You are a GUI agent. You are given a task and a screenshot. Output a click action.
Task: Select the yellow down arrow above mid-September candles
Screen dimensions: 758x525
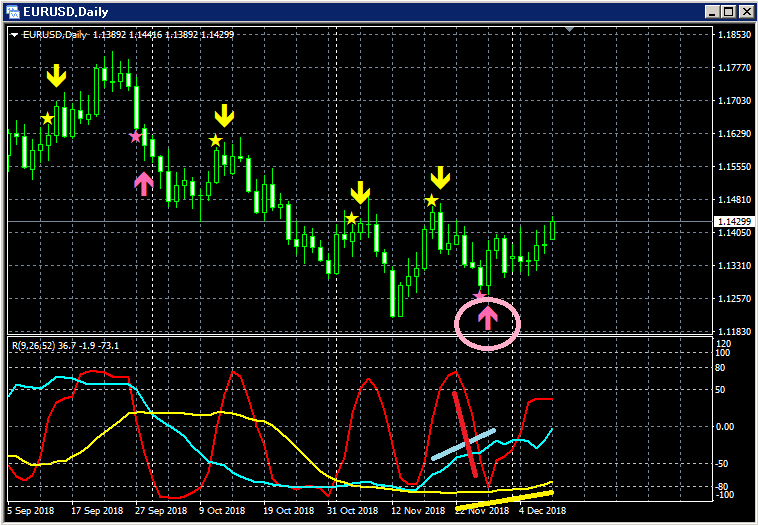coord(56,75)
